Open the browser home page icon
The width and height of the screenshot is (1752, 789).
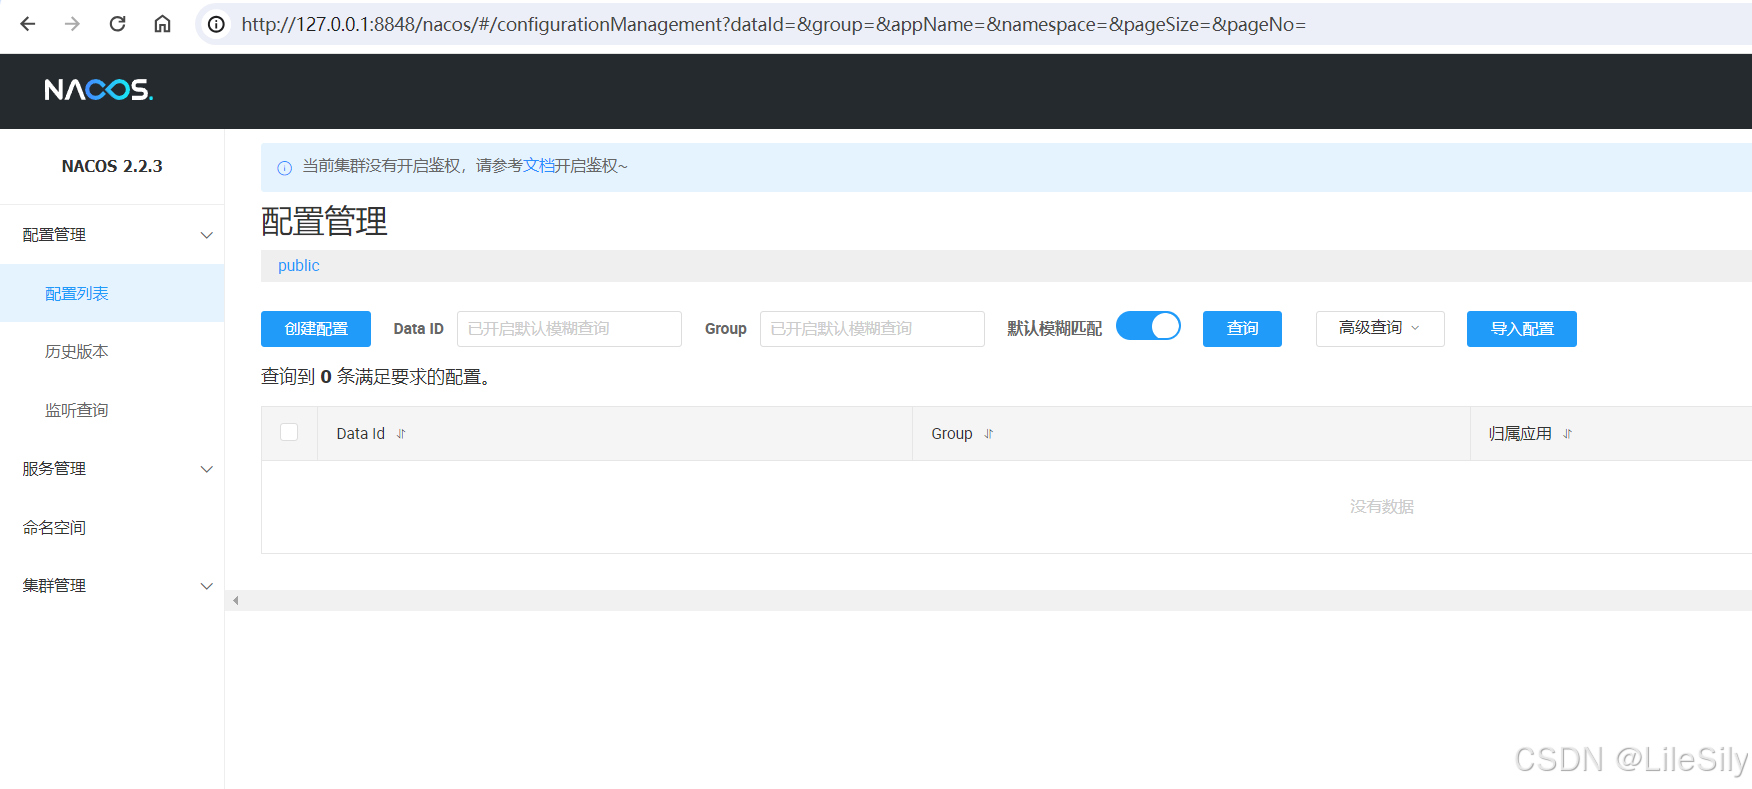tap(162, 24)
